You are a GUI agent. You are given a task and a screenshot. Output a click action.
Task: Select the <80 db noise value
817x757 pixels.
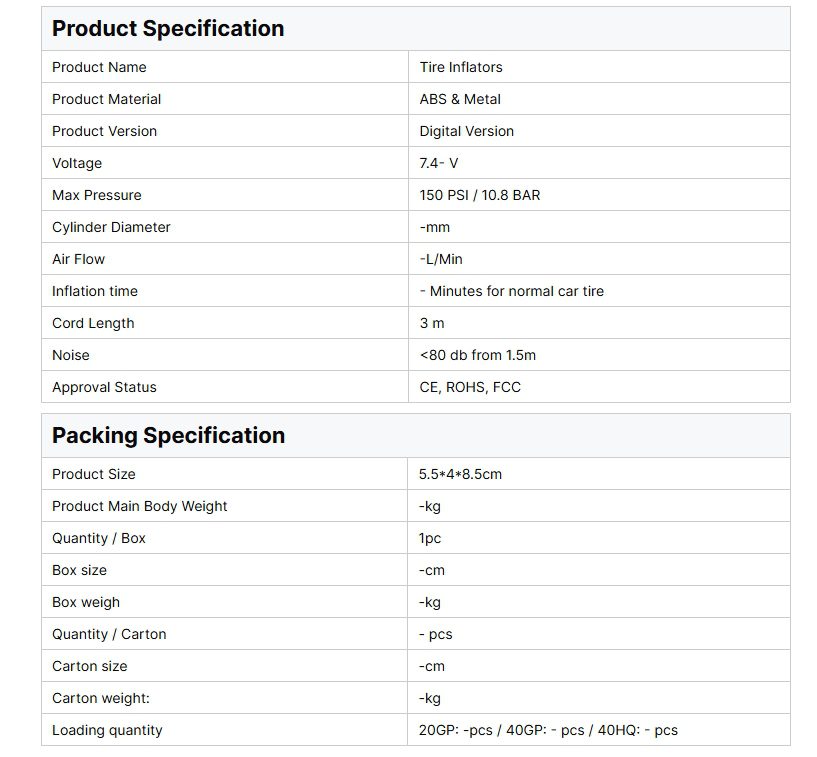point(478,355)
